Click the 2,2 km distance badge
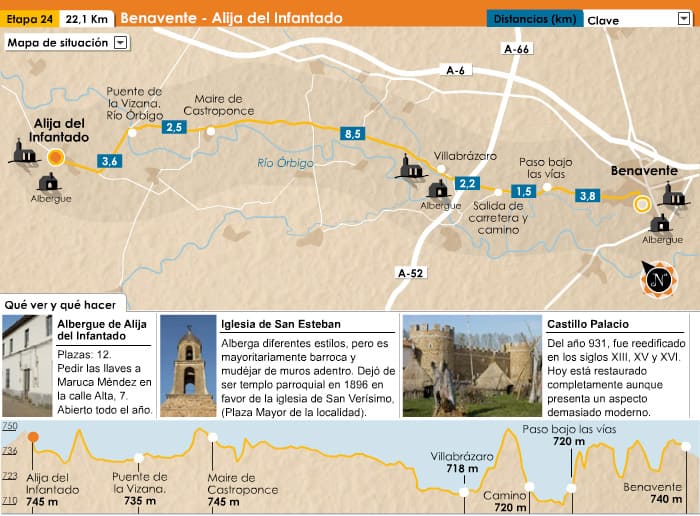 tap(467, 183)
